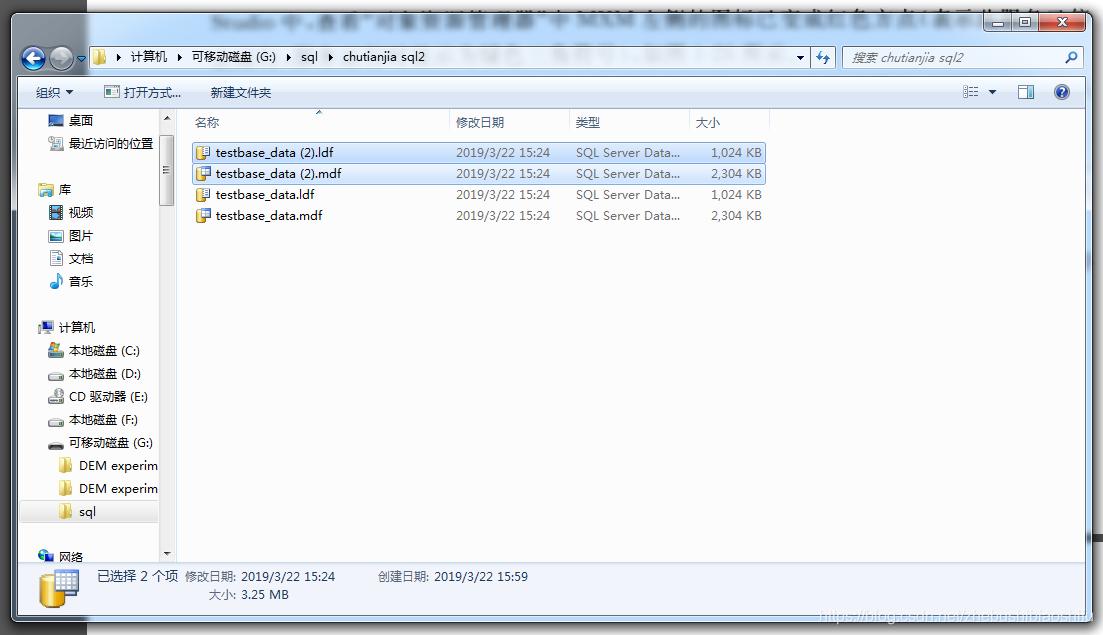Click icon of testbase_data.mdf
Screen dimensions: 1103x635
click(x=203, y=216)
